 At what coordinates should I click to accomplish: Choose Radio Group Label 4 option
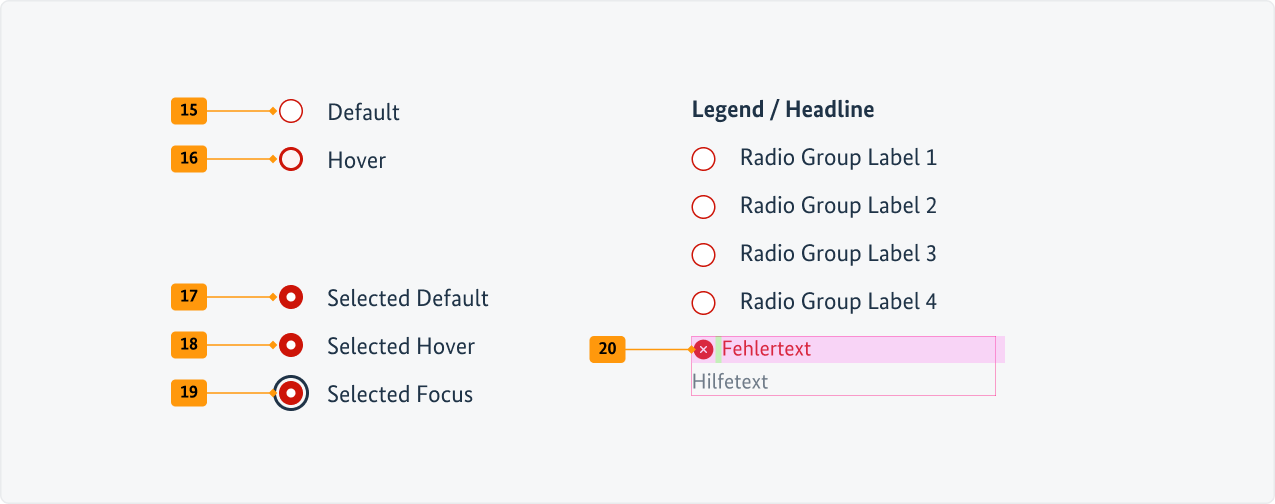coord(704,302)
